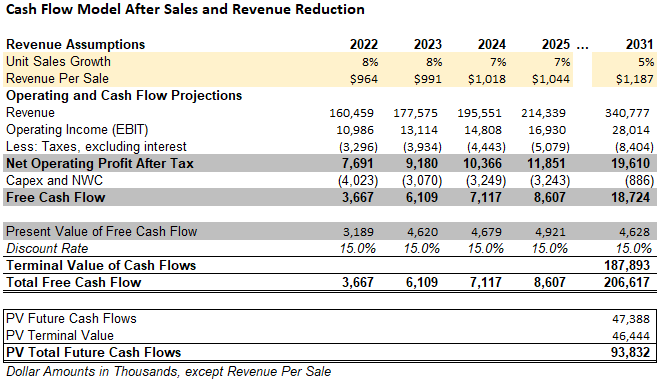Viewport: 658px width, 380px height.
Task: Select revenue cell 195,551
Action: (x=479, y=113)
